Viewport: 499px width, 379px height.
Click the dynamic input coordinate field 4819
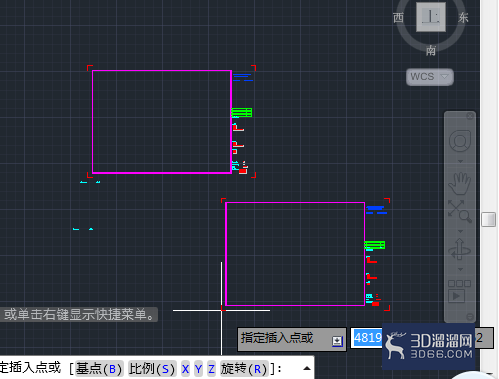367,338
